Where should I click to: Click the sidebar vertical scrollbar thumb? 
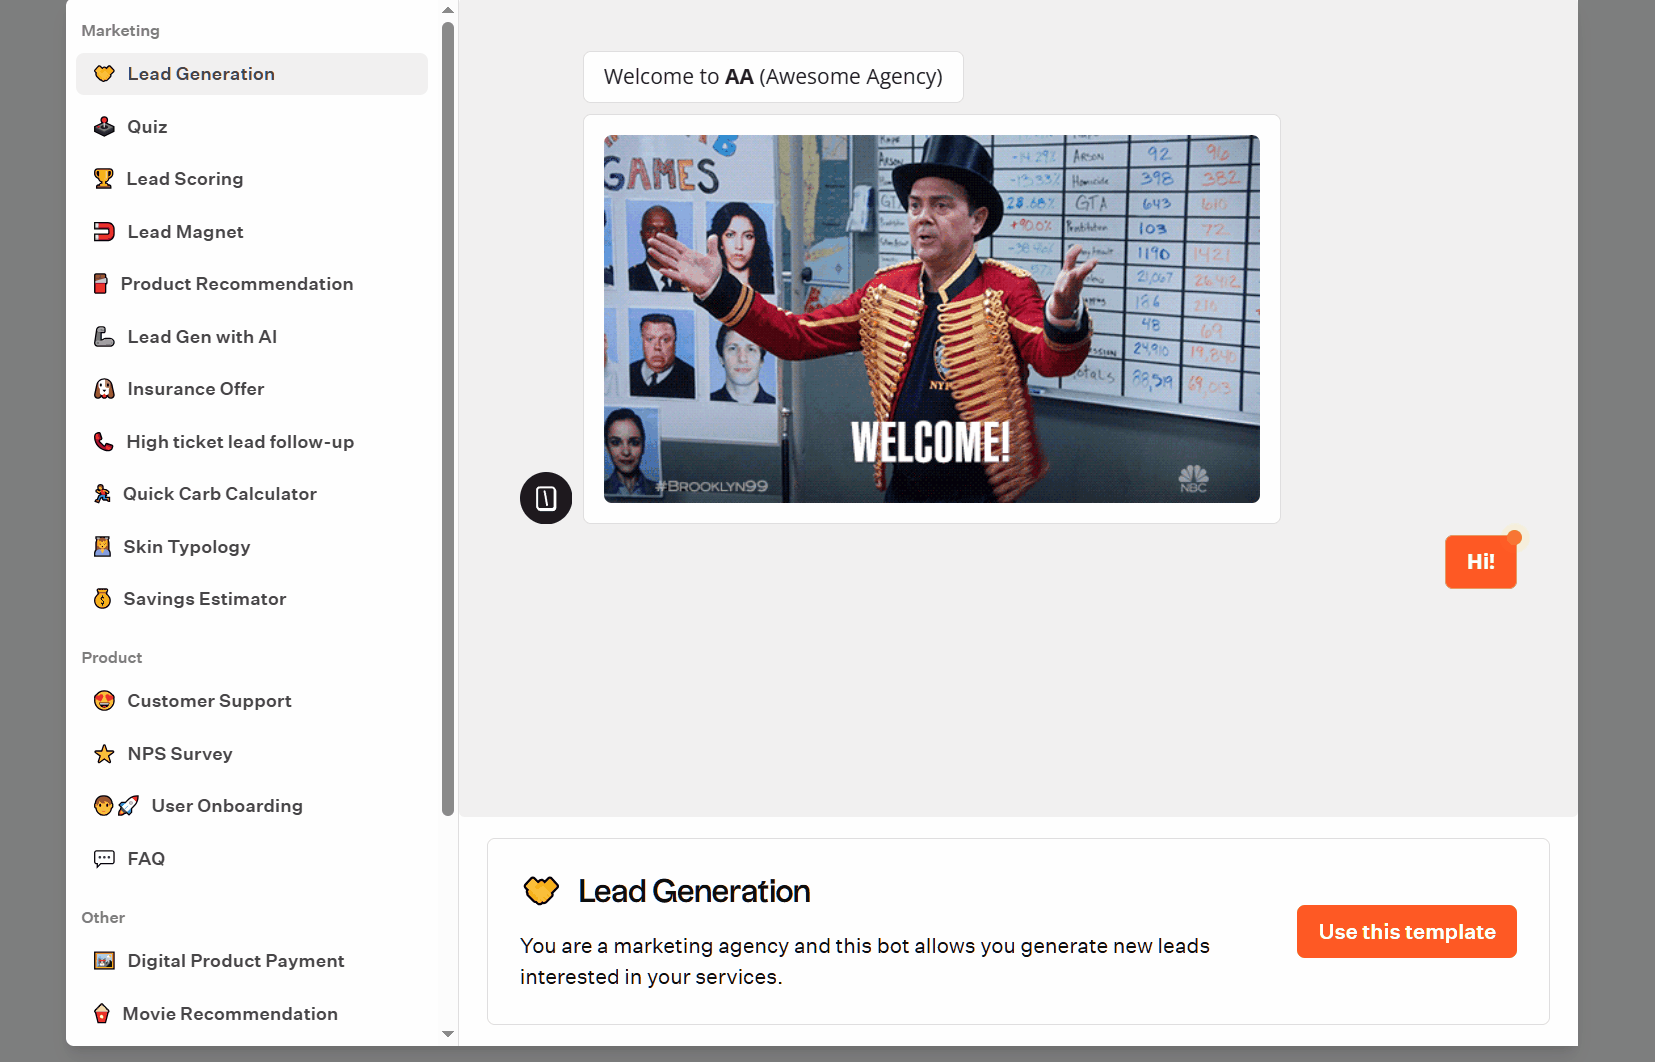pyautogui.click(x=448, y=419)
